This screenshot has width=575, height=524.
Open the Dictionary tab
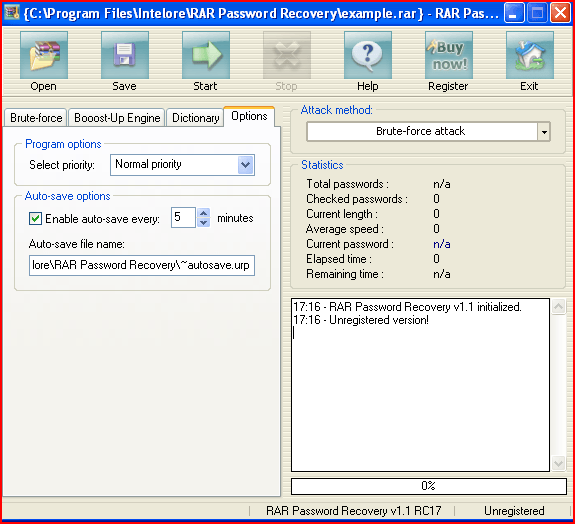point(195,118)
